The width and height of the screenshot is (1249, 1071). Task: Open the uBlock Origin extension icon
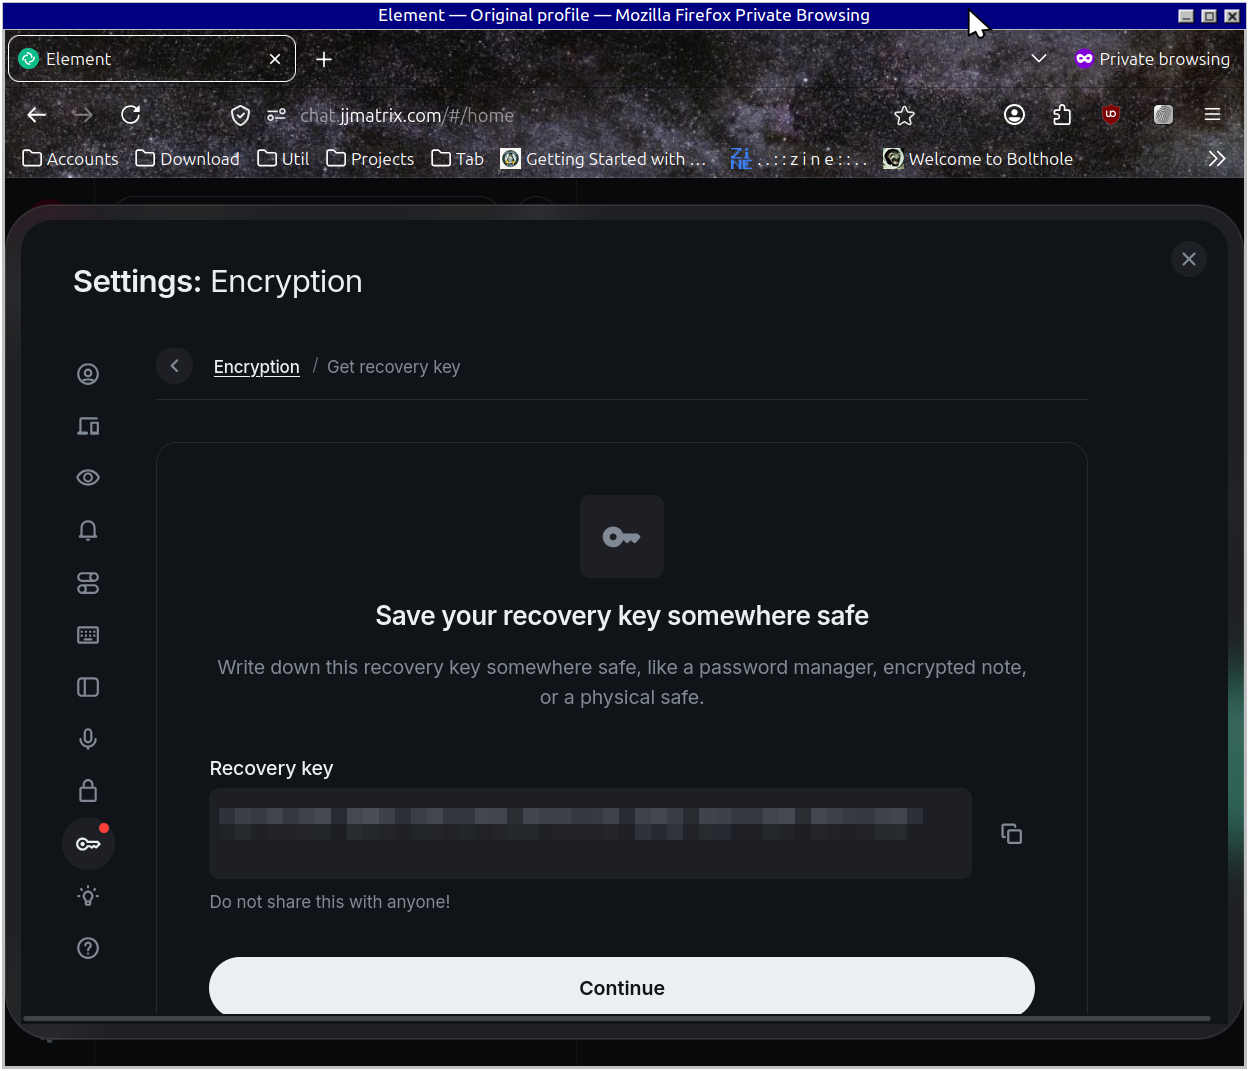(1111, 115)
